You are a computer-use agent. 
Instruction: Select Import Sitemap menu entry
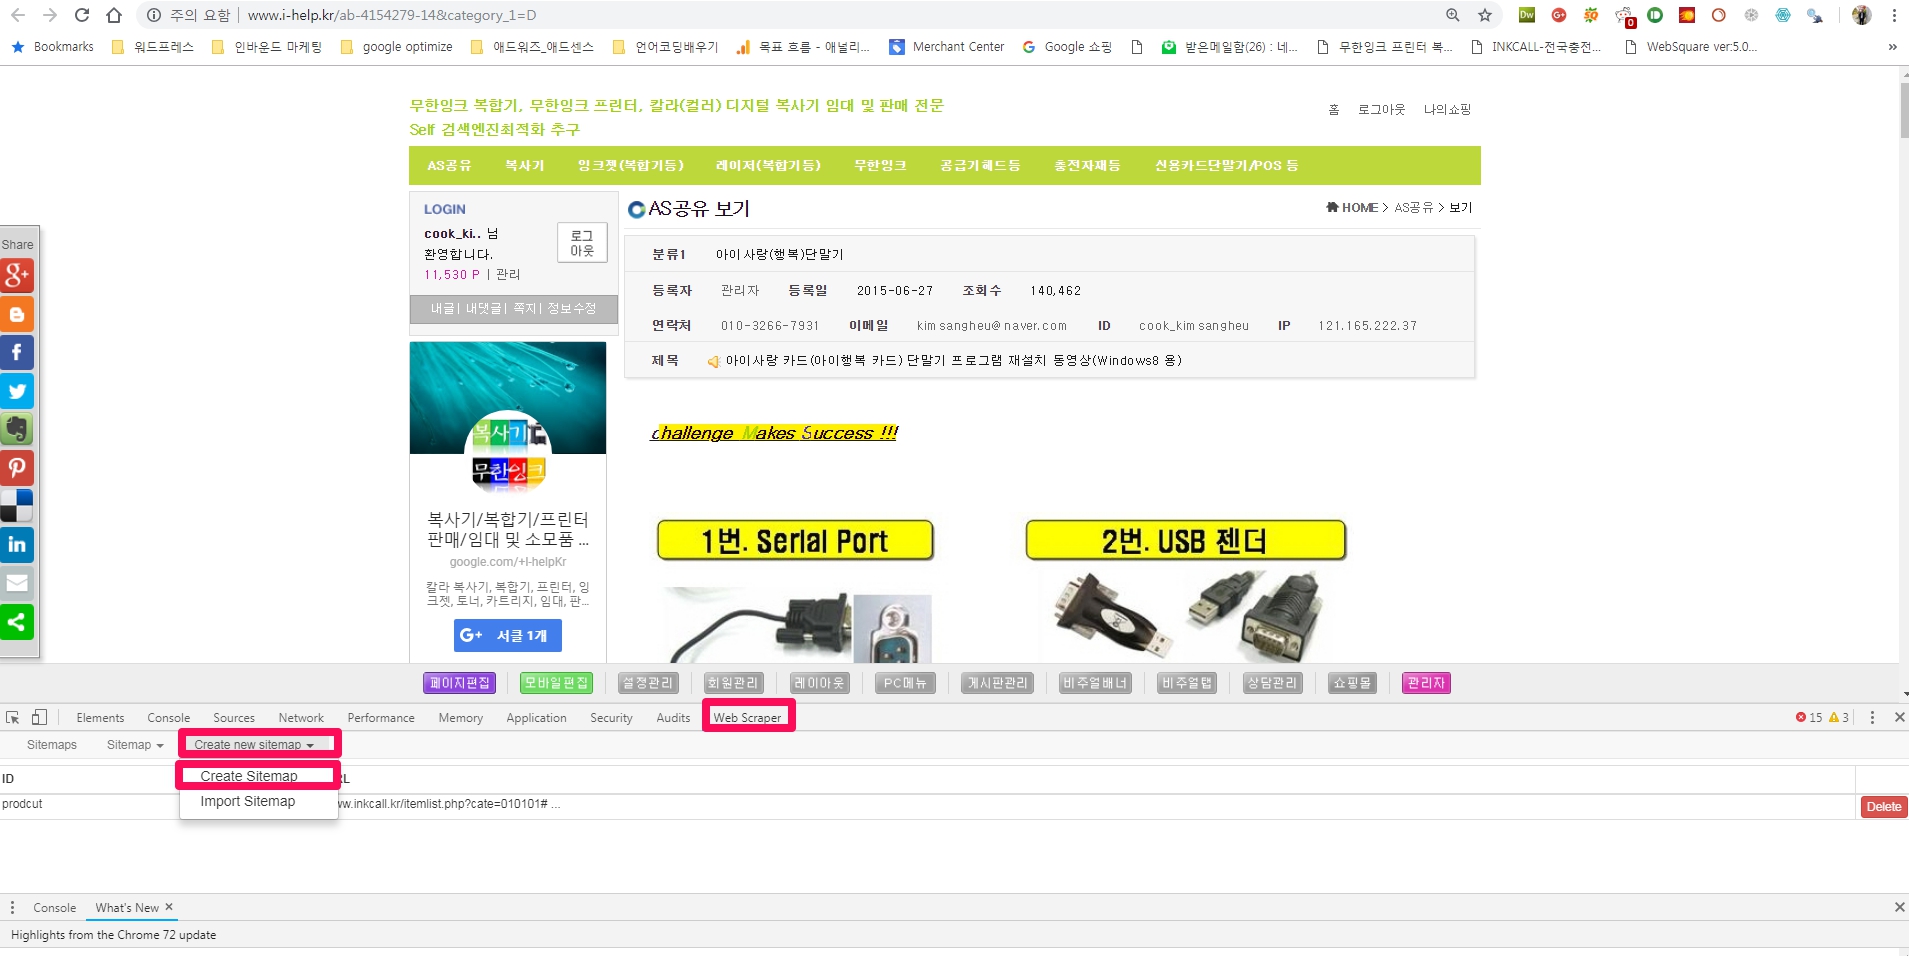coord(247,802)
